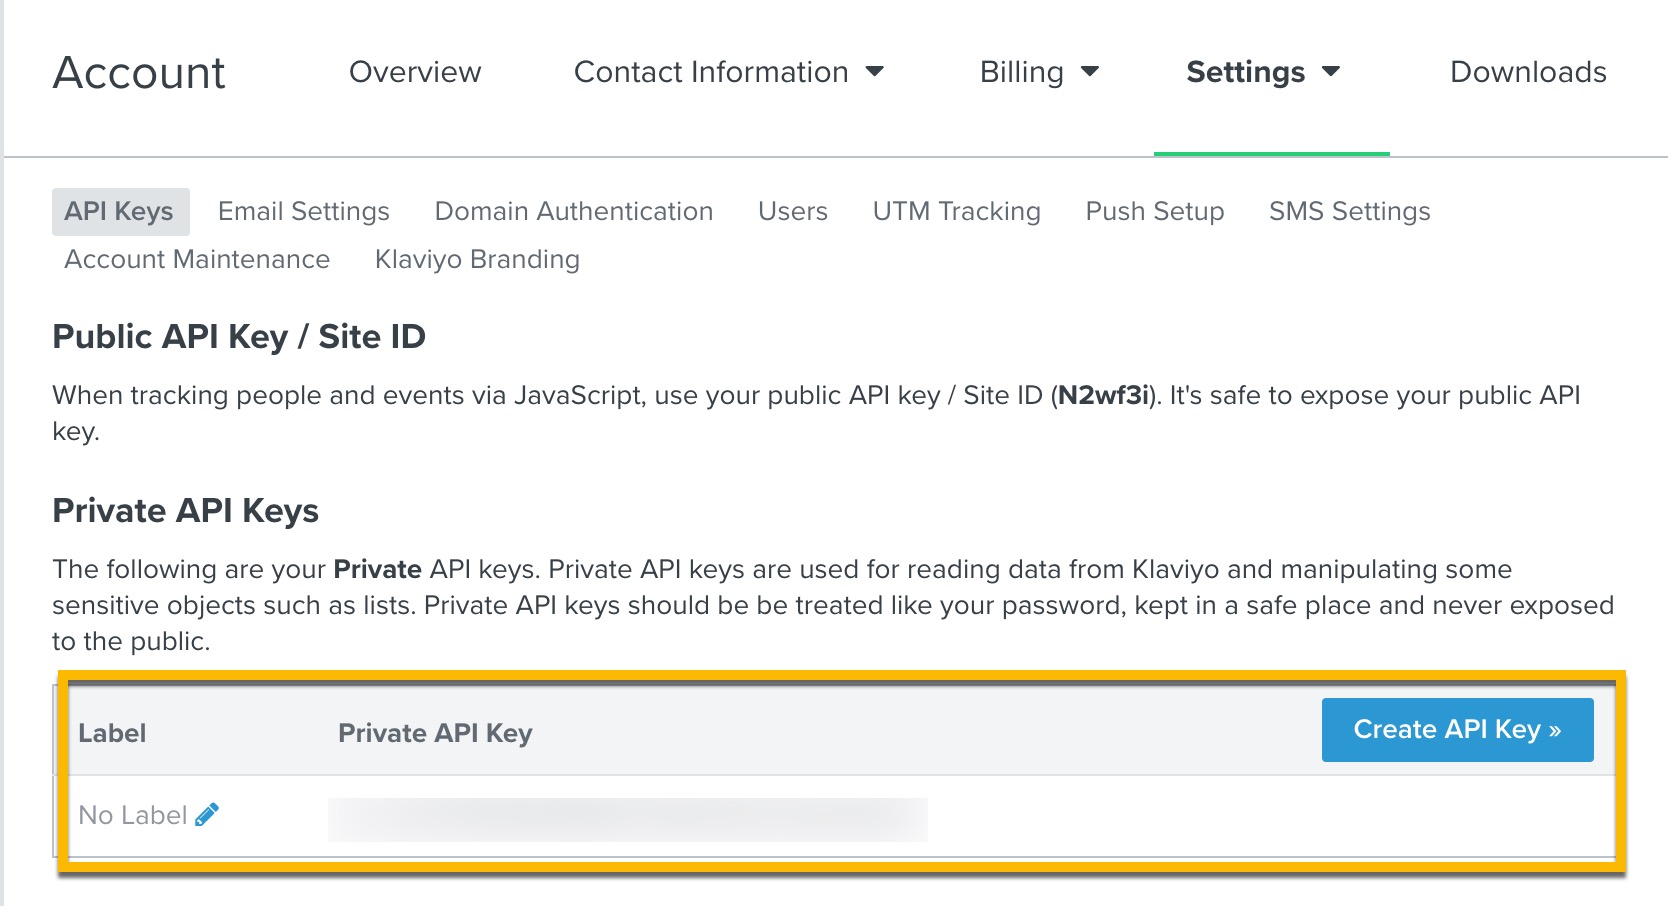This screenshot has height=906, width=1668.
Task: Click the Private API Keys heading
Action: pyautogui.click(x=185, y=511)
